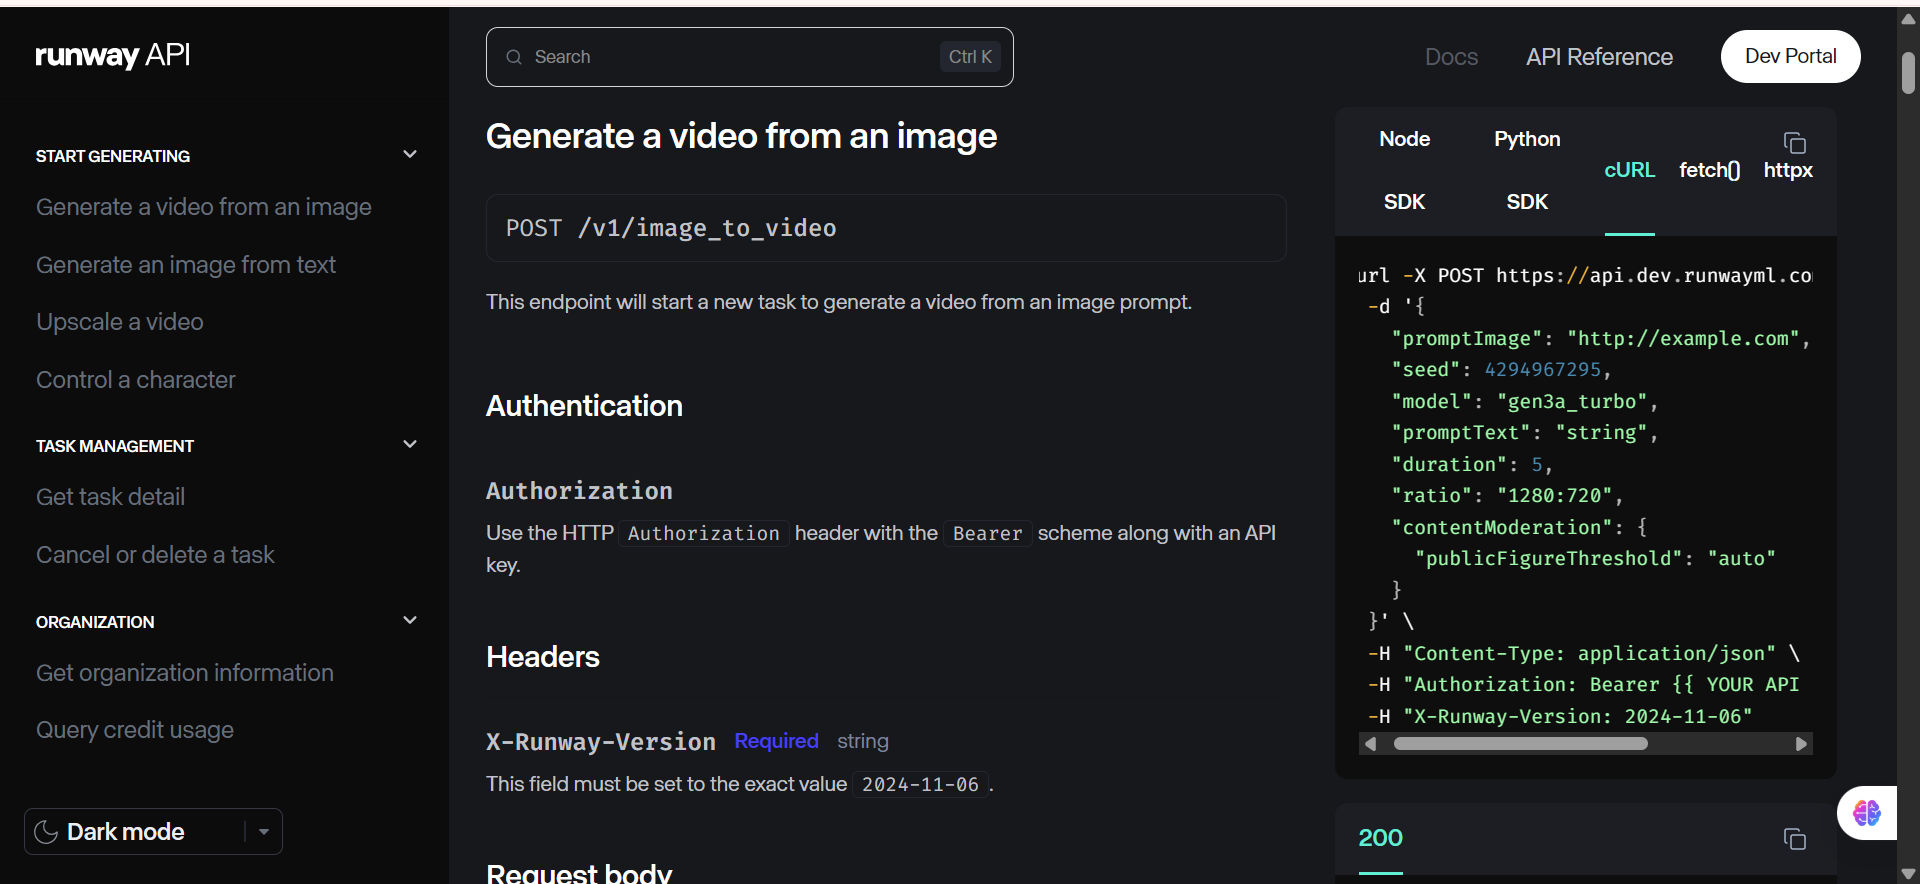Select the Node SDK tab
This screenshot has height=884, width=1920.
click(1404, 171)
